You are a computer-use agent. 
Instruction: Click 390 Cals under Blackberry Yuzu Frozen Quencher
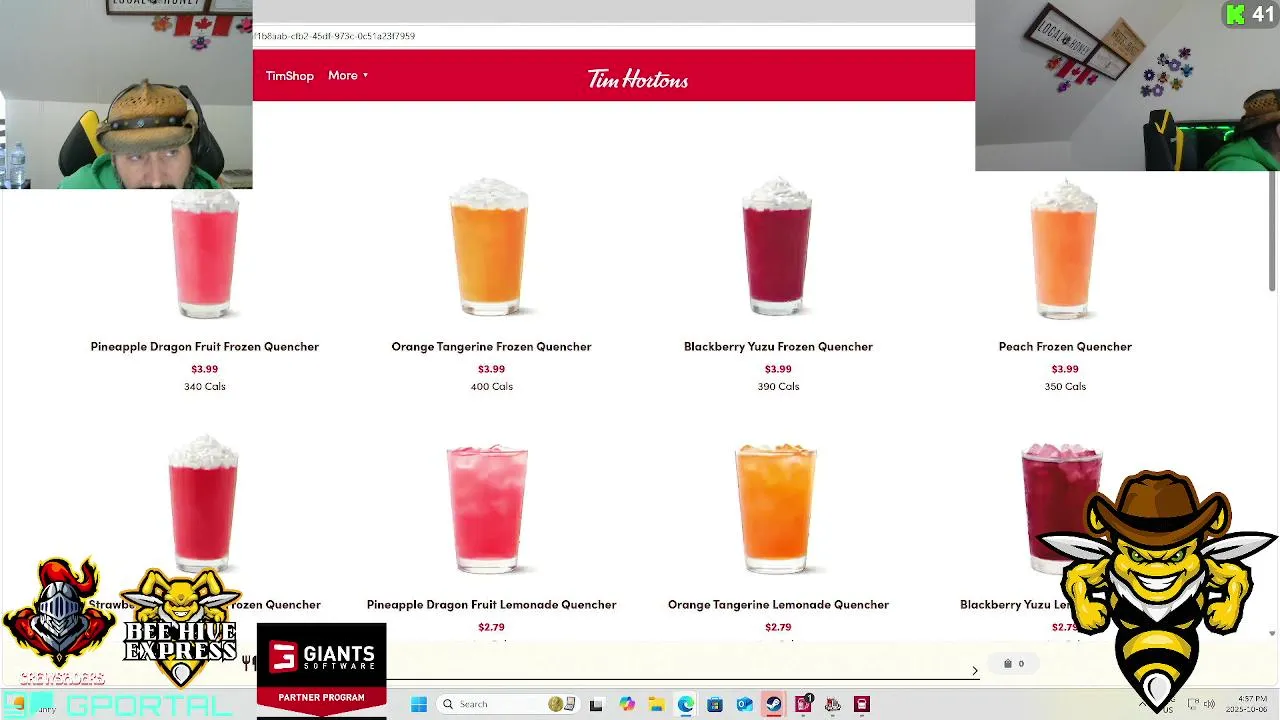pyautogui.click(x=778, y=386)
